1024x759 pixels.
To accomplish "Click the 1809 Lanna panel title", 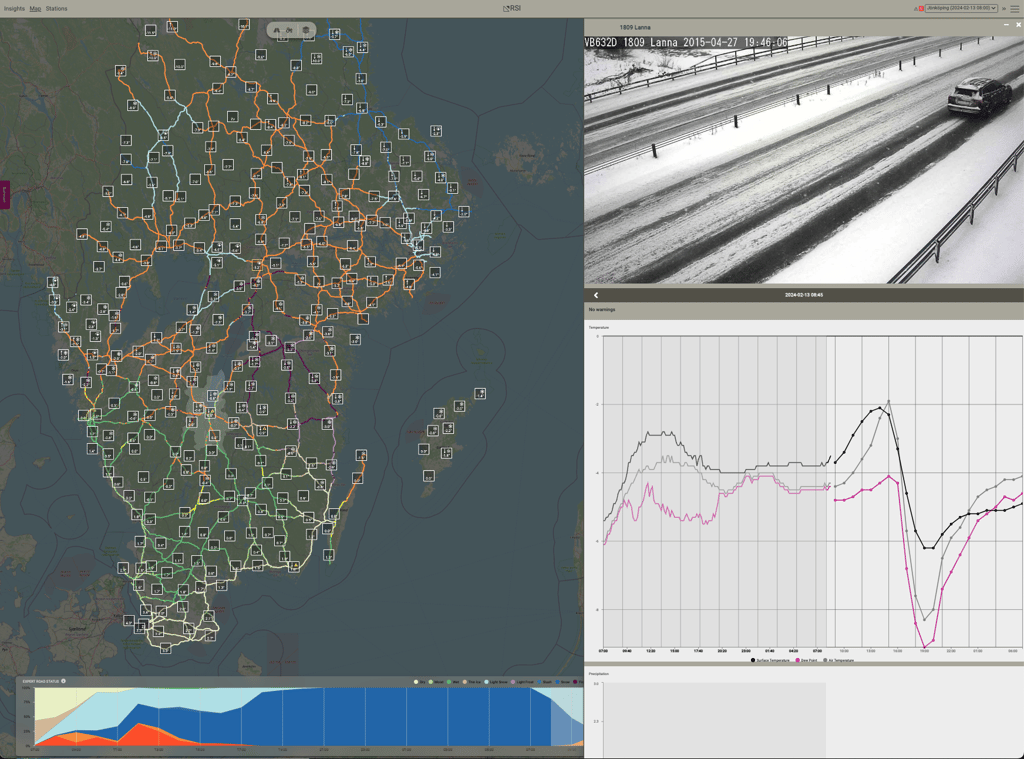I will [635, 27].
